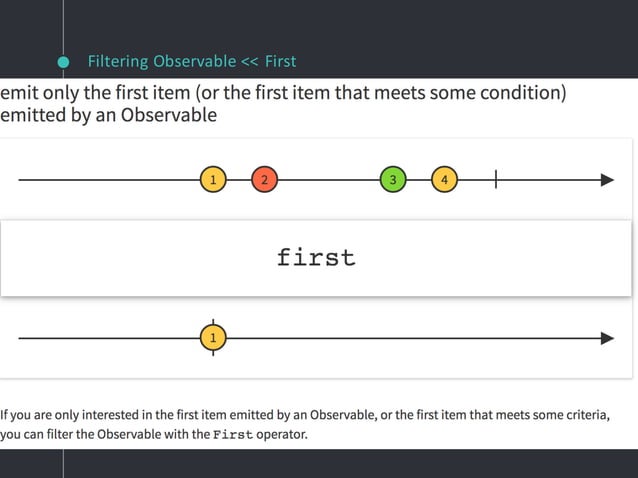Screen dimensions: 638x478
Task: Click the result stream arrowhead
Action: point(607,338)
